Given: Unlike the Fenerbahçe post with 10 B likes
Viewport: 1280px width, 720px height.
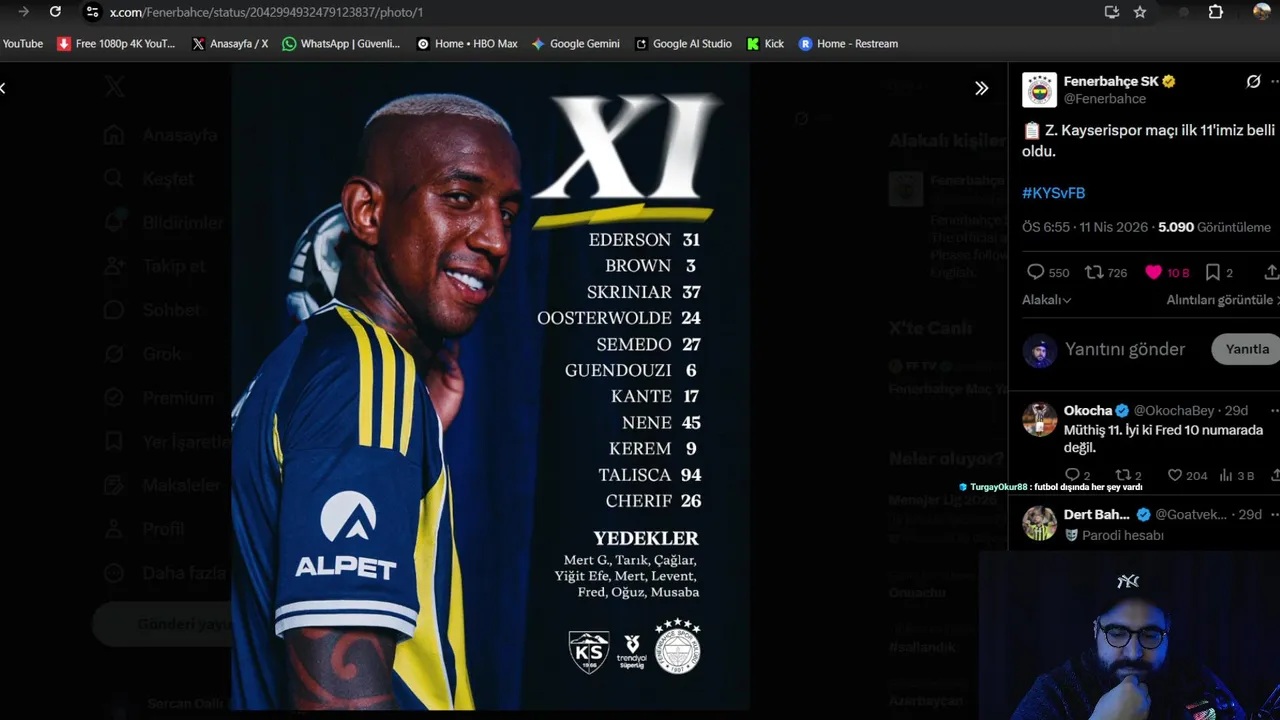Looking at the screenshot, I should tap(1166, 272).
